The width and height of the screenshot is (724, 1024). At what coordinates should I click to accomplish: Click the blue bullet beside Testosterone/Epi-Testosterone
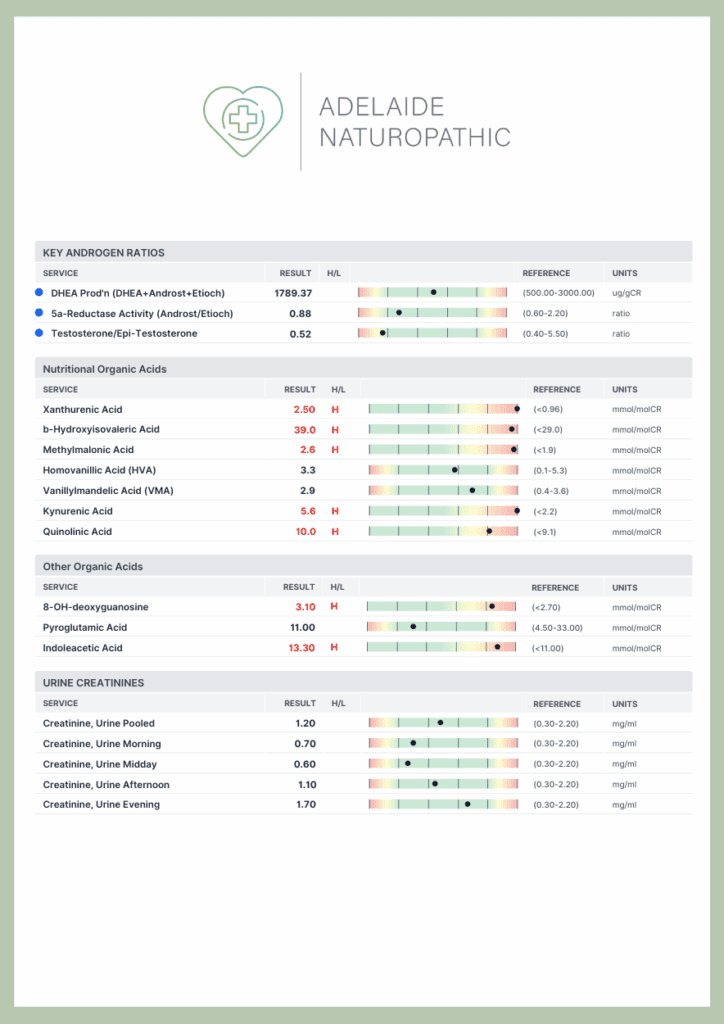click(x=39, y=333)
